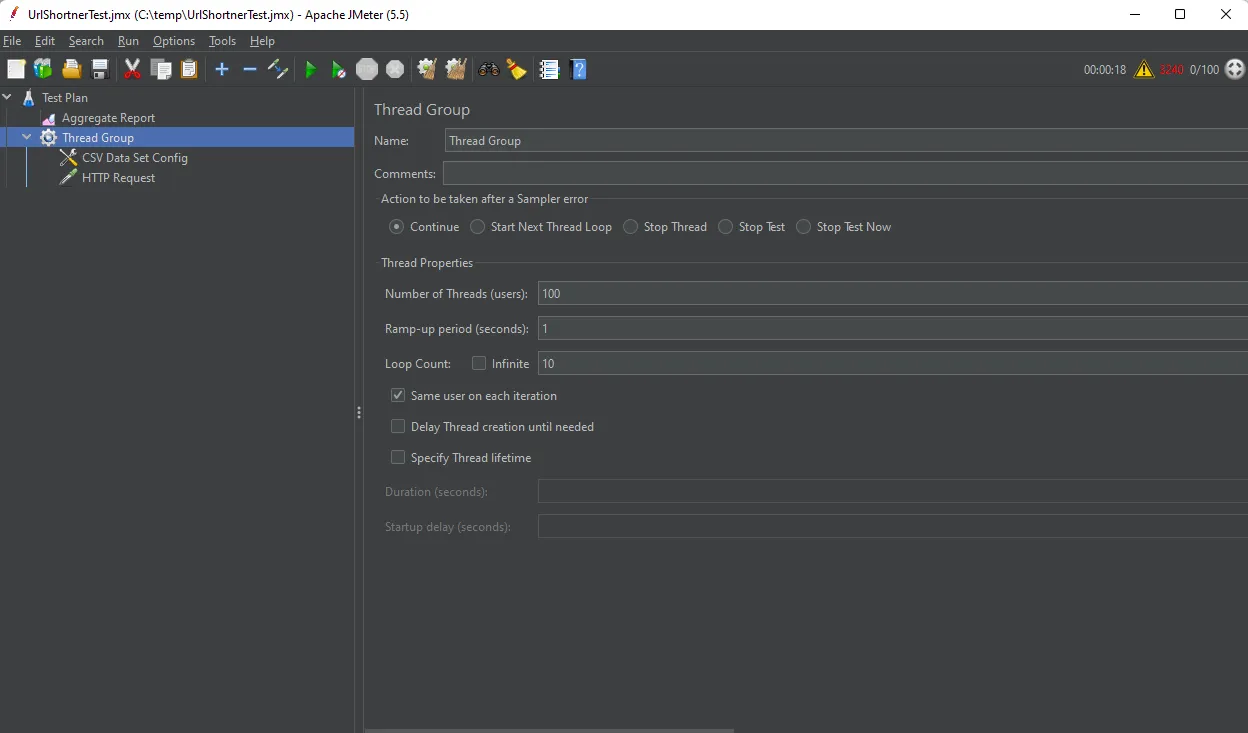Click the Ramp-up period field
The width and height of the screenshot is (1248, 733).
pos(893,329)
